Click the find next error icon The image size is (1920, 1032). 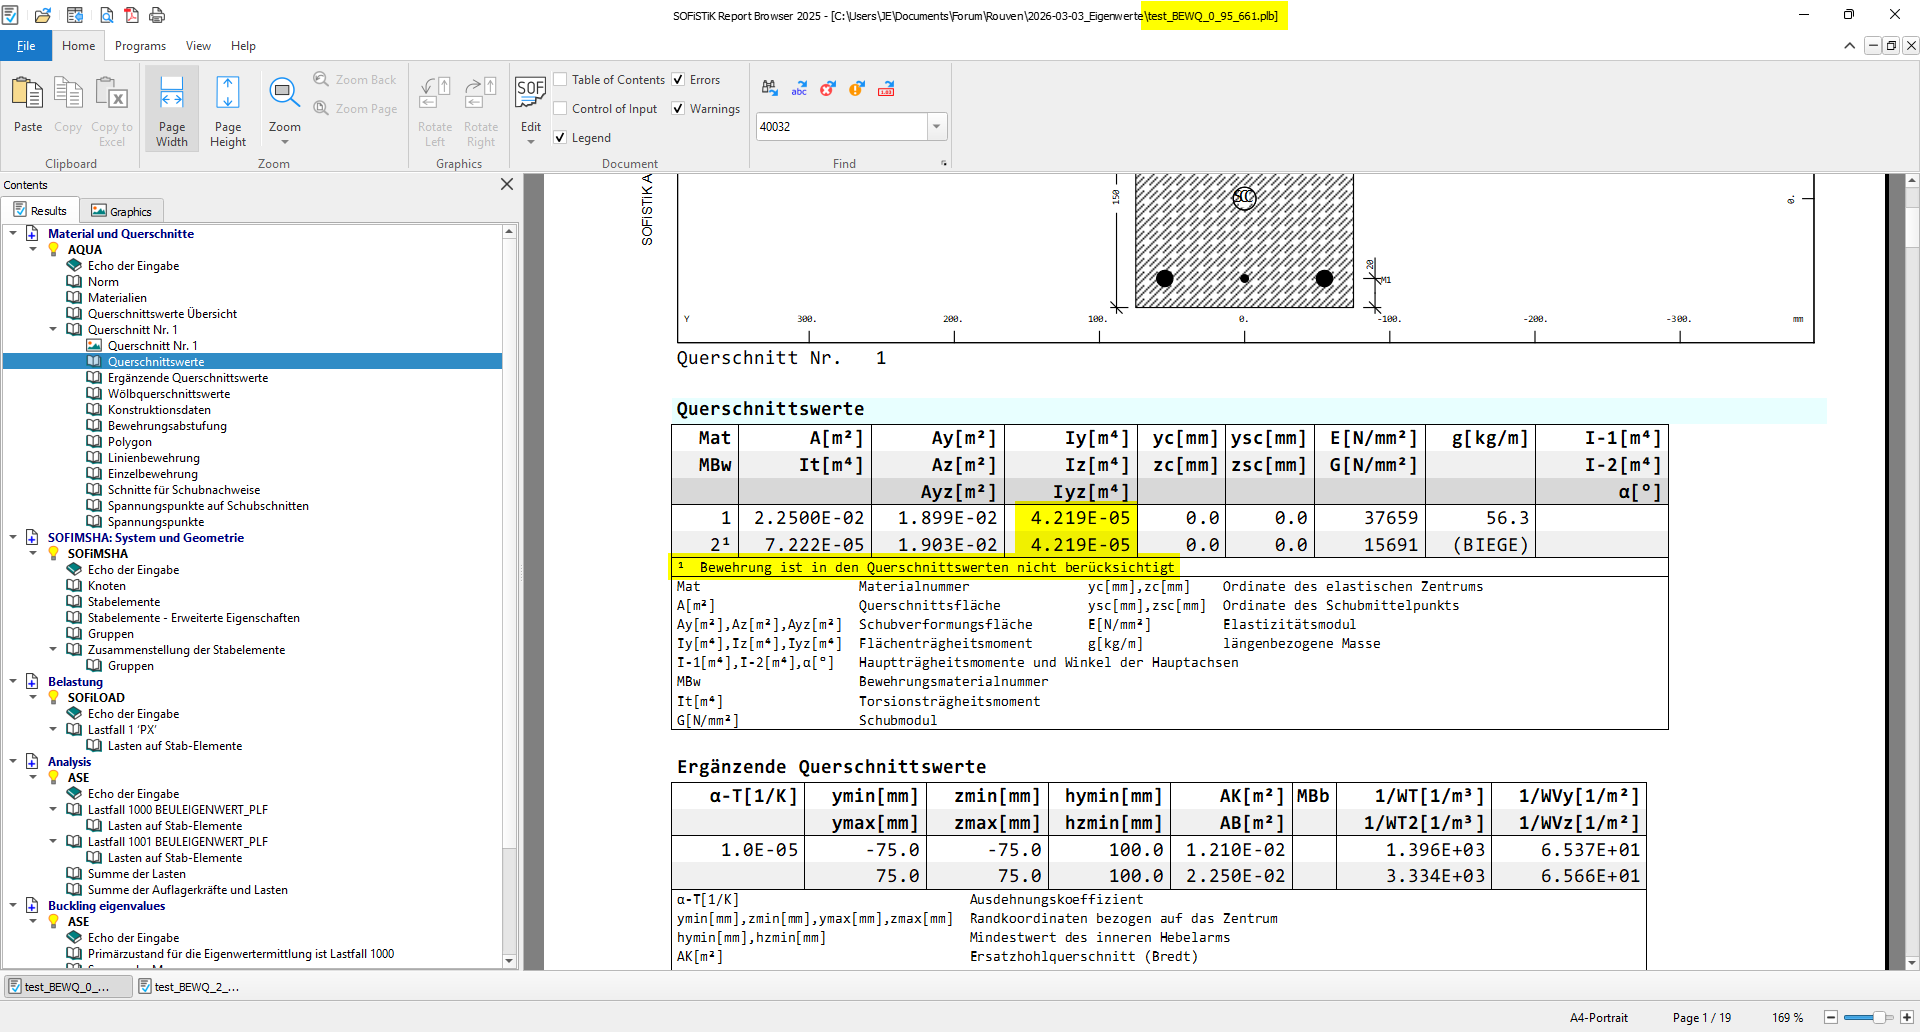tap(827, 89)
